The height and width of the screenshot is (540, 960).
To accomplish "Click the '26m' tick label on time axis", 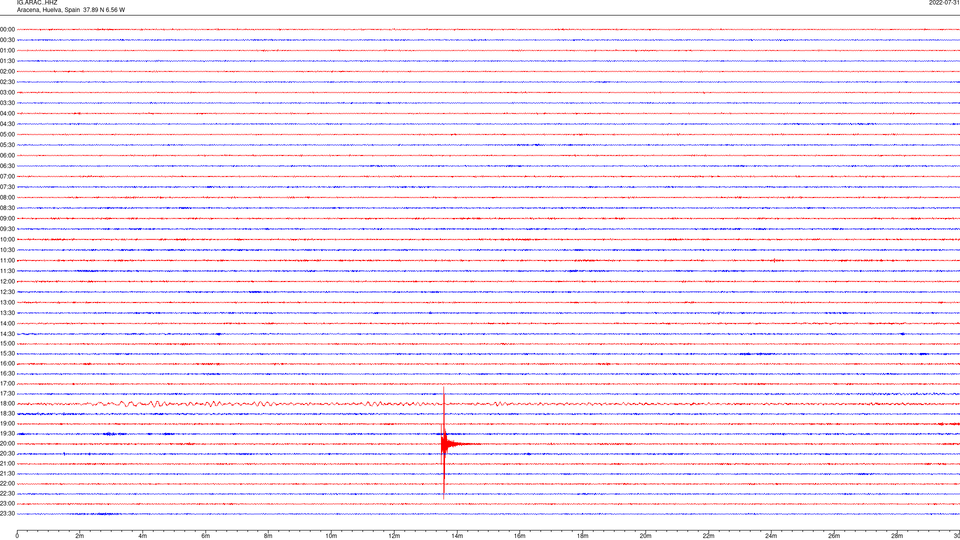I will (x=834, y=536).
